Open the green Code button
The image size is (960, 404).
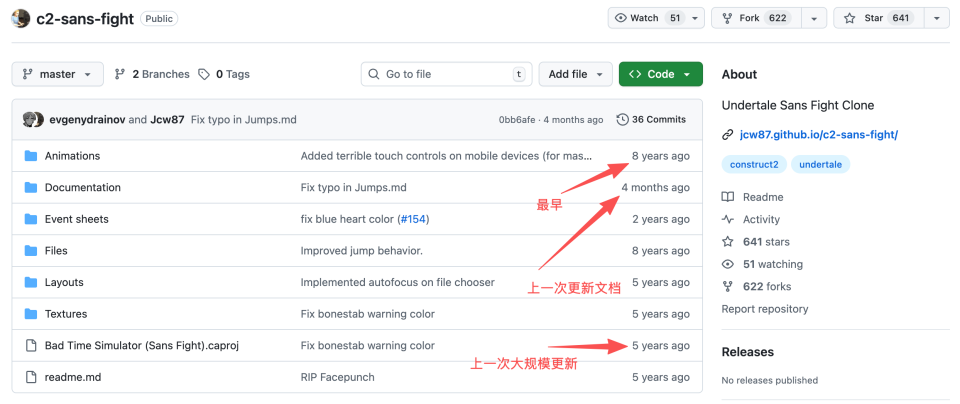tap(660, 74)
